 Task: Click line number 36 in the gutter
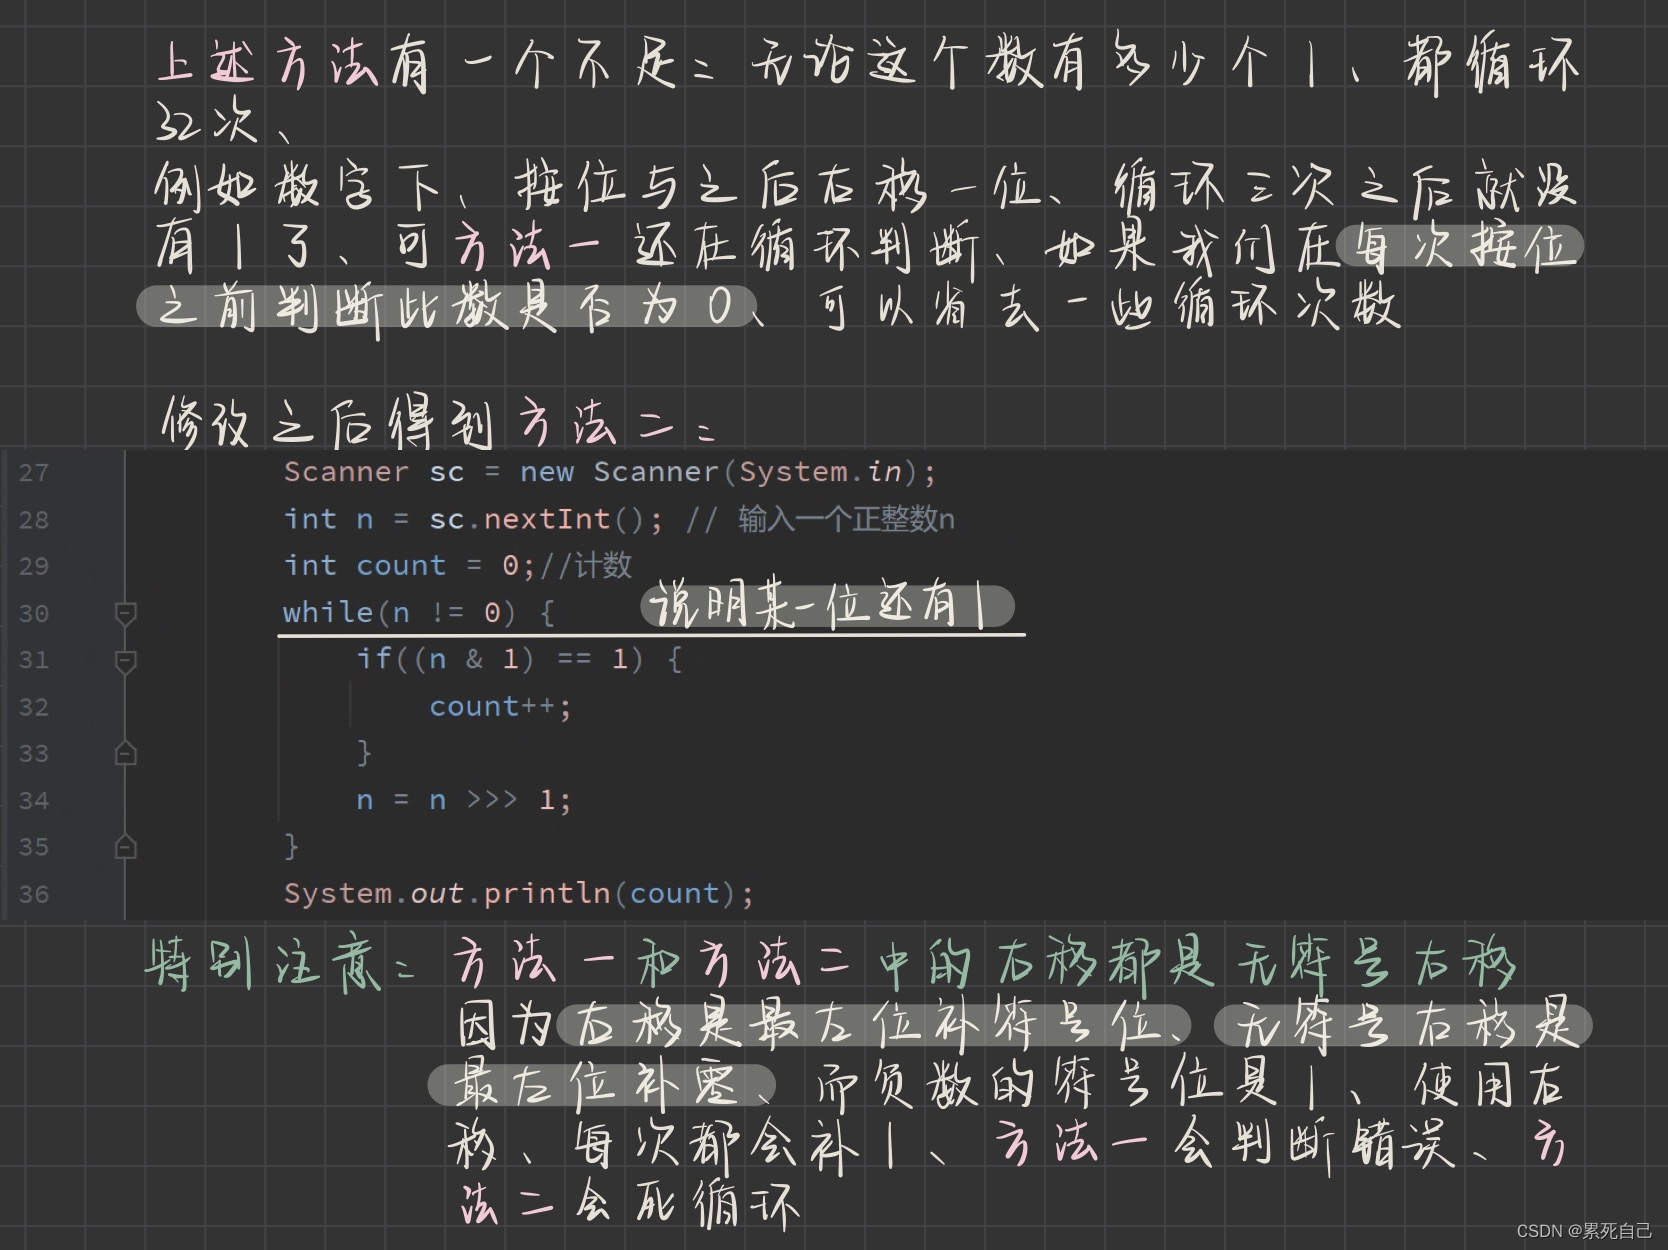coord(34,895)
